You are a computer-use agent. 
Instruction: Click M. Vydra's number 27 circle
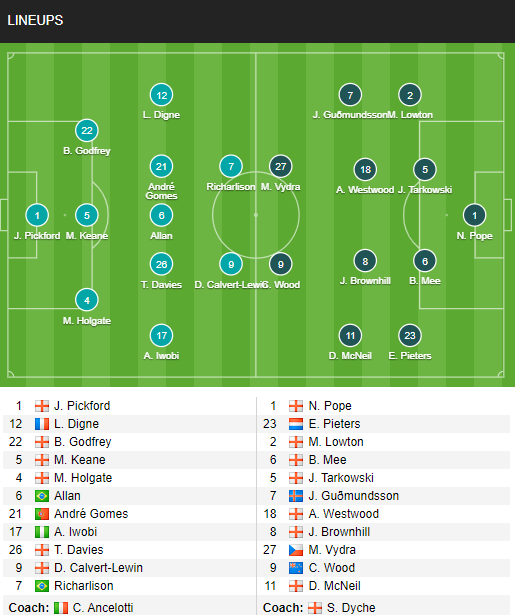(280, 166)
